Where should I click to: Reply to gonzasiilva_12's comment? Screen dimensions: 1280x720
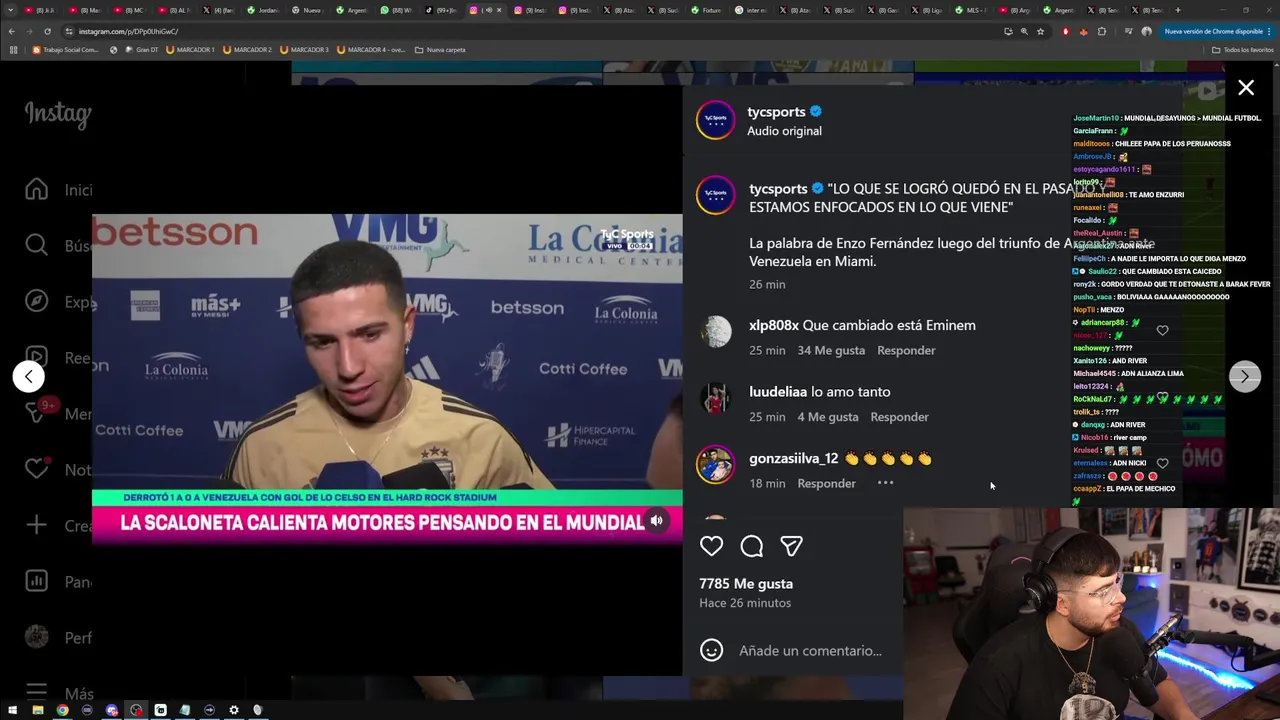coord(826,483)
